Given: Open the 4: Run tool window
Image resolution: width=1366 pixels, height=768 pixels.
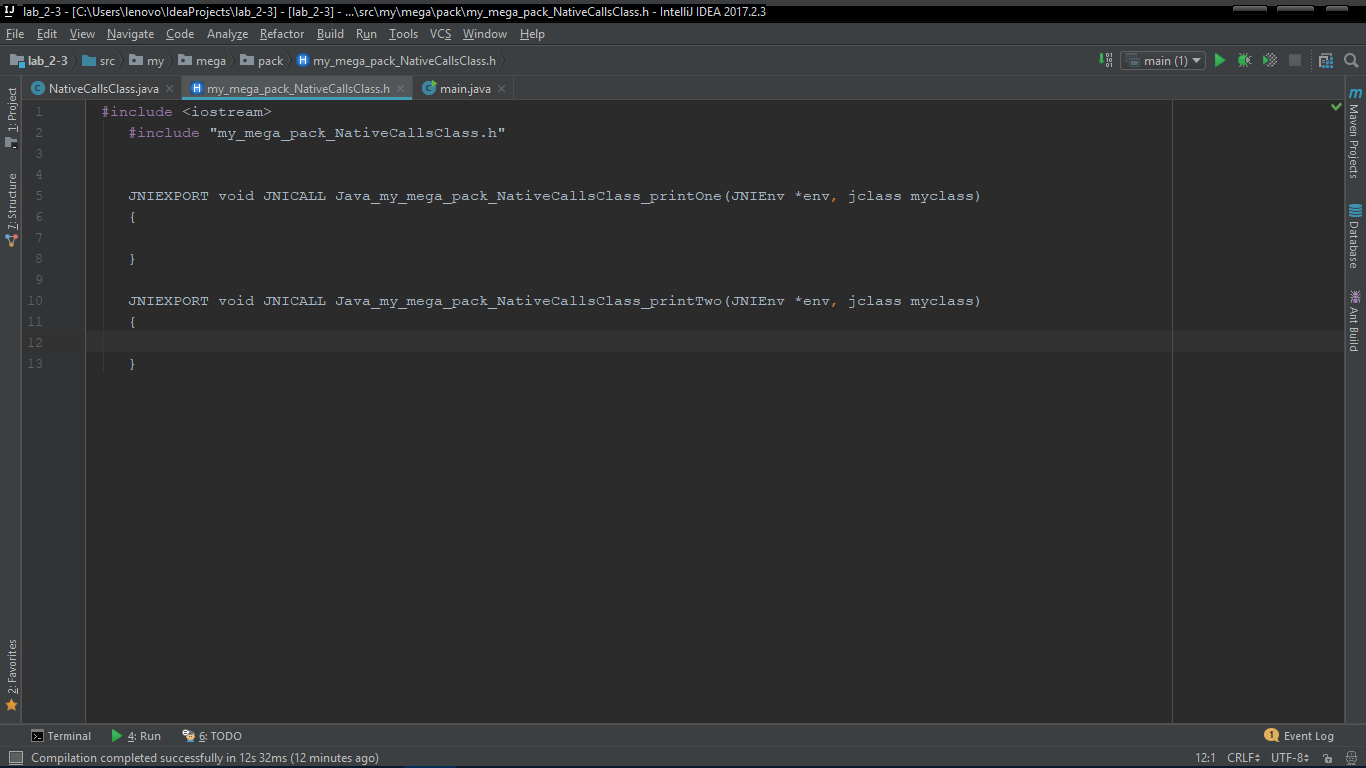Looking at the screenshot, I should tap(136, 736).
